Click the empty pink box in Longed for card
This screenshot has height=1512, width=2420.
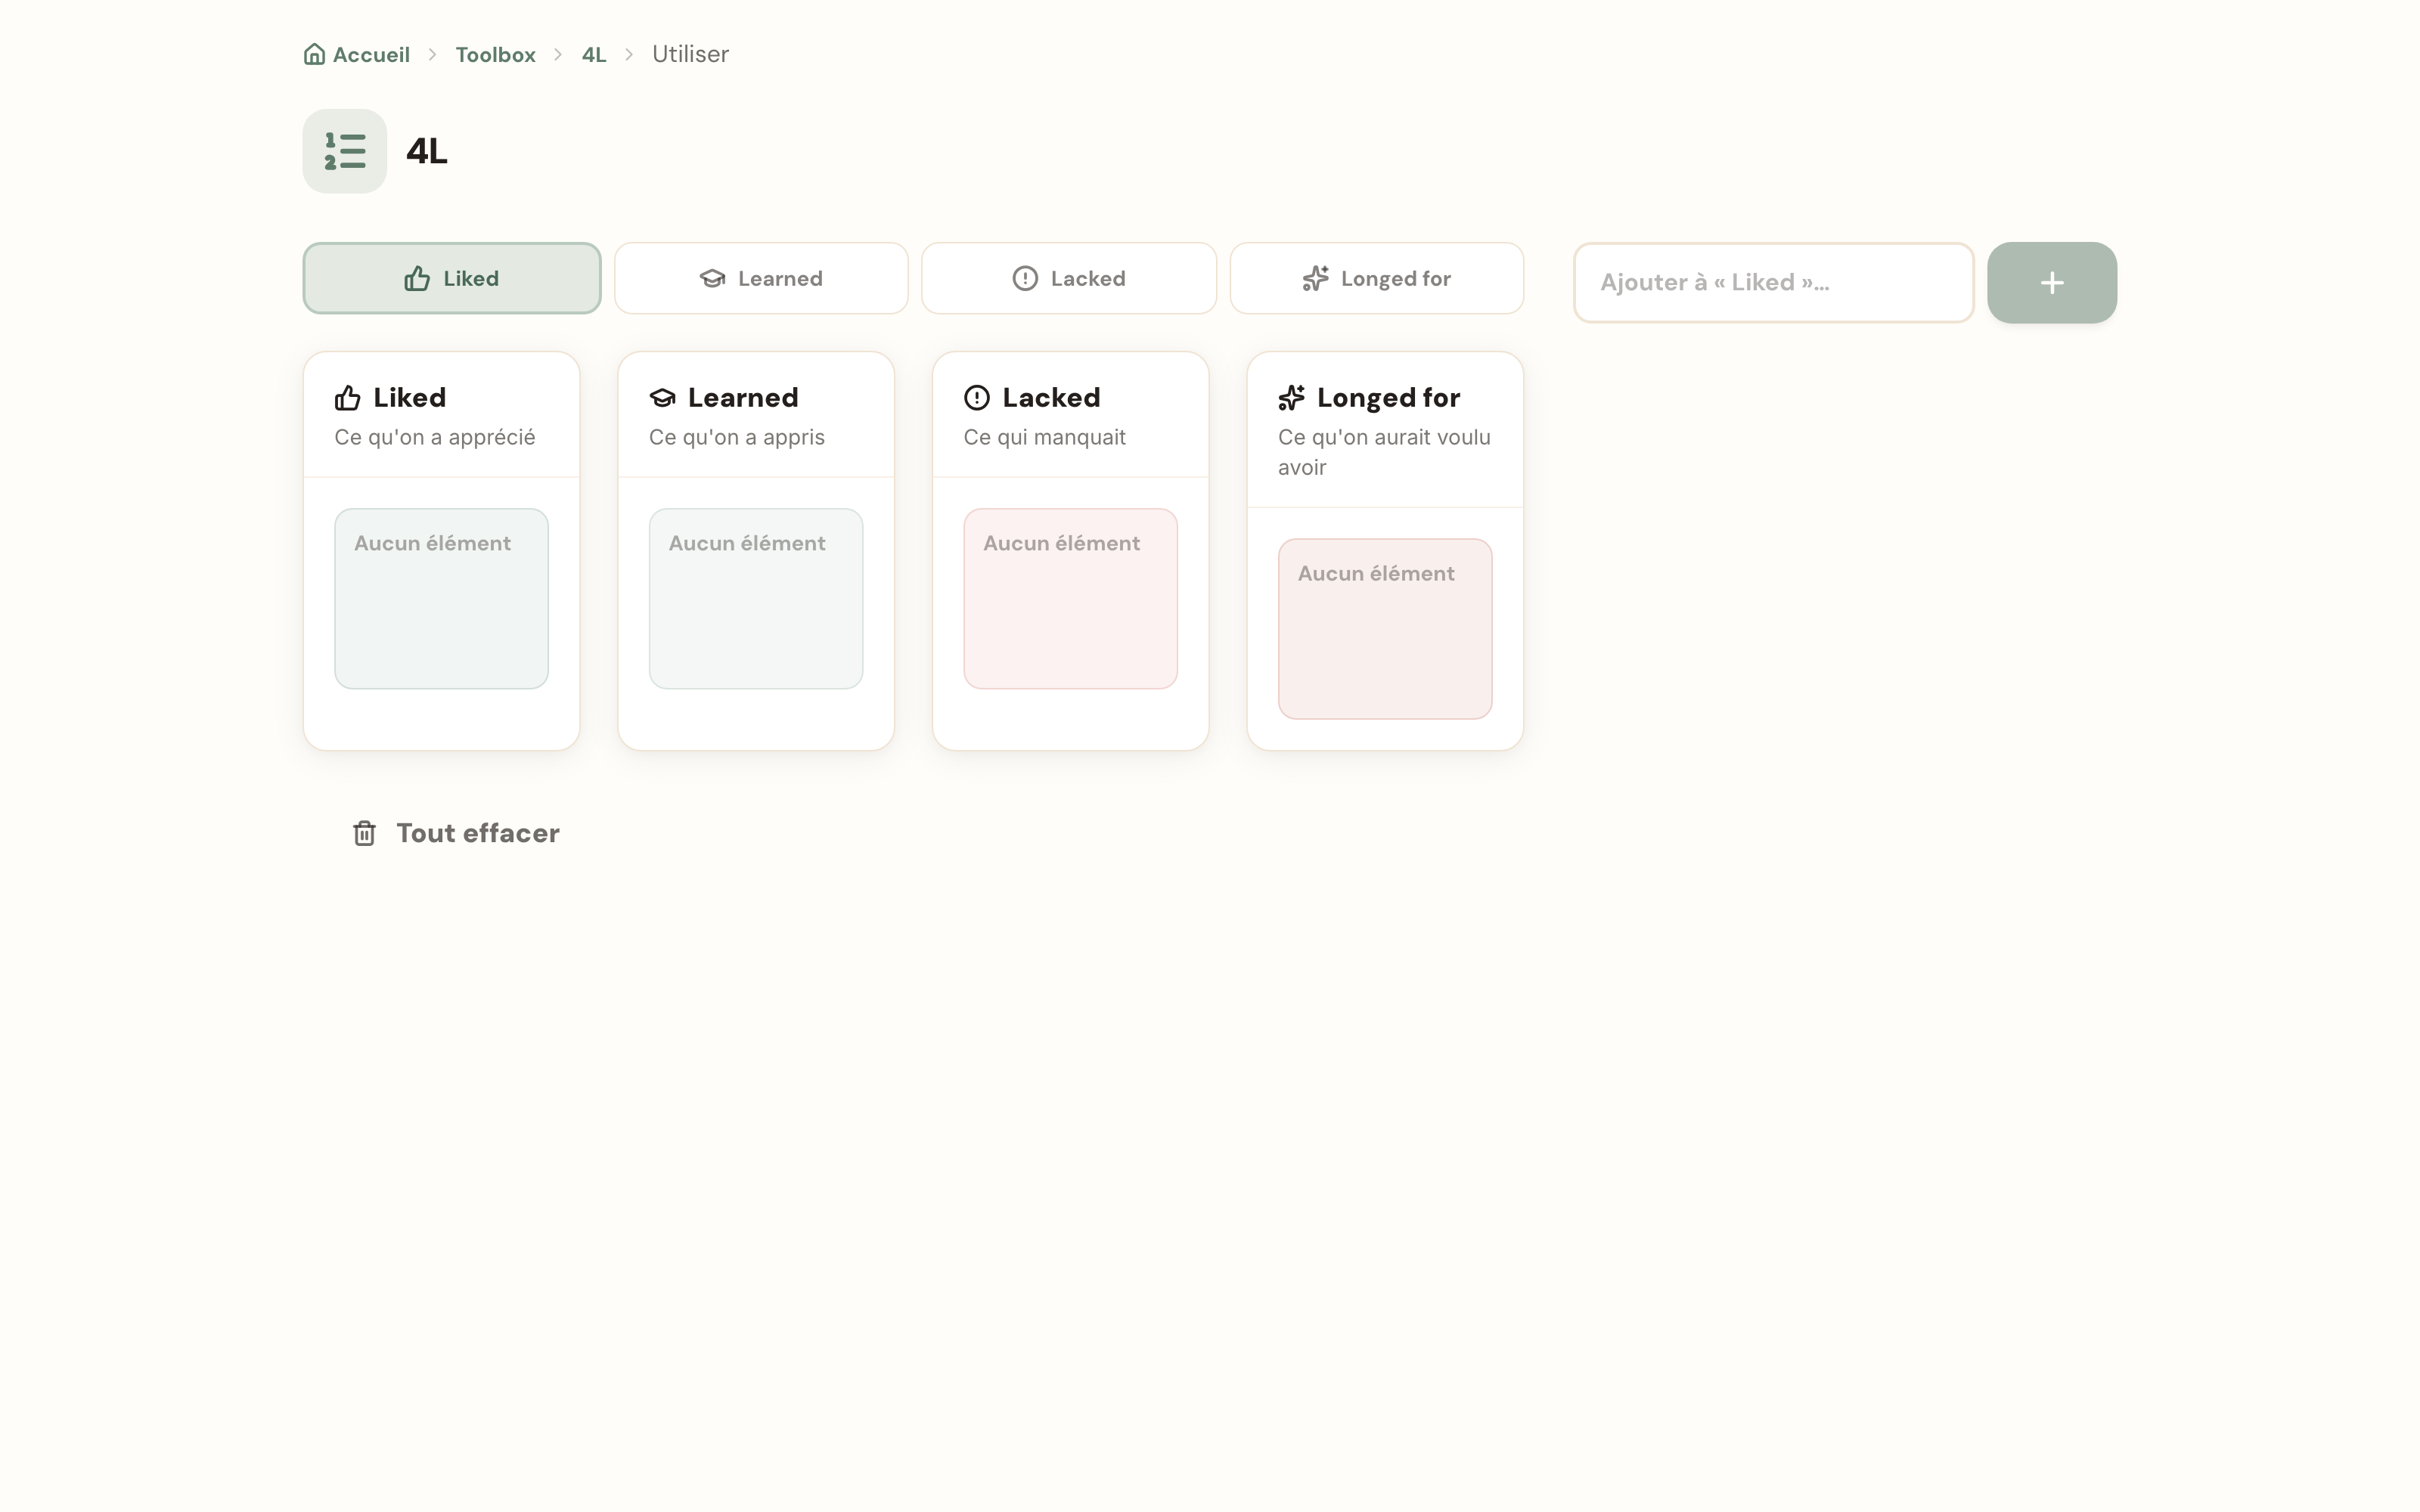1385,629
